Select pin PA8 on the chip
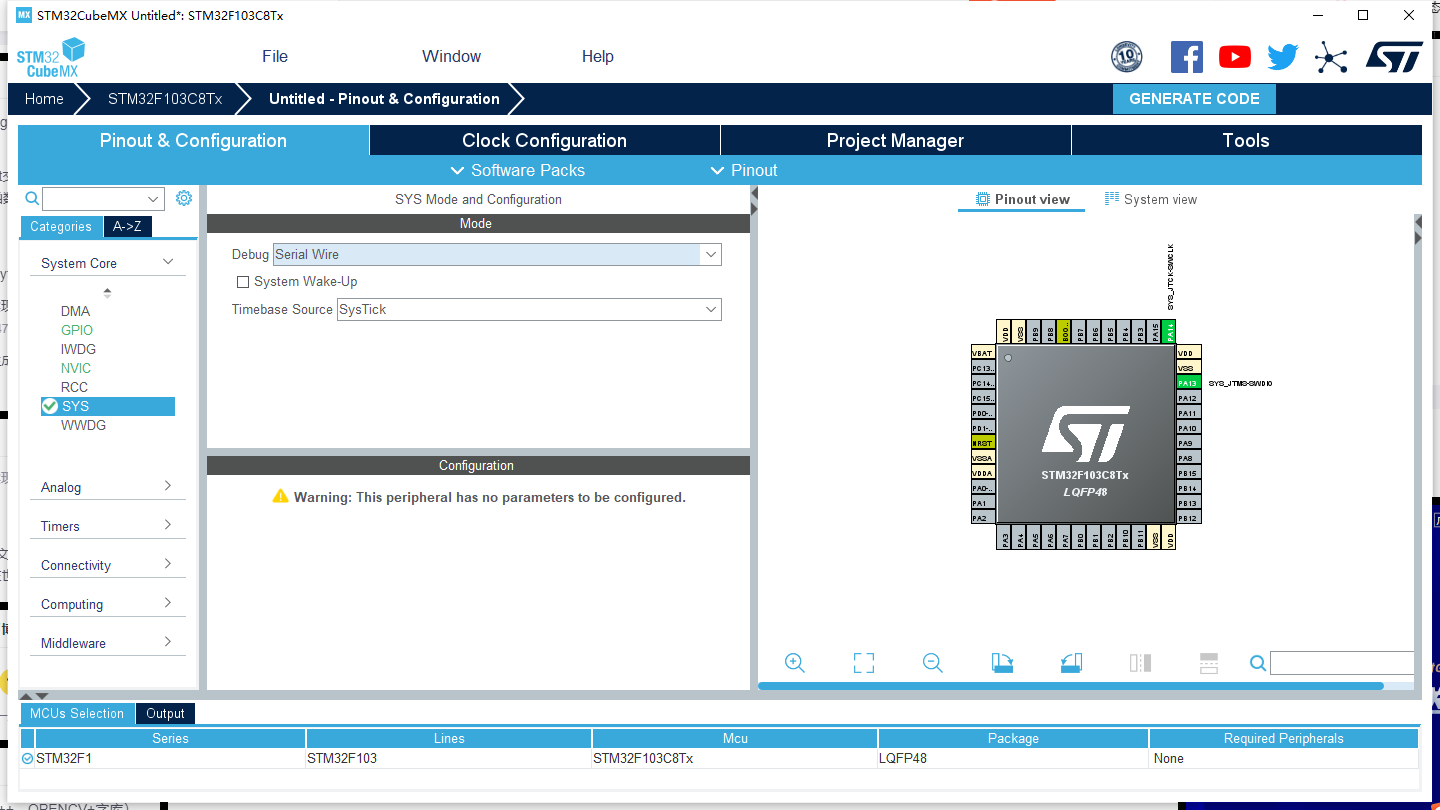The width and height of the screenshot is (1440, 810). point(1188,458)
